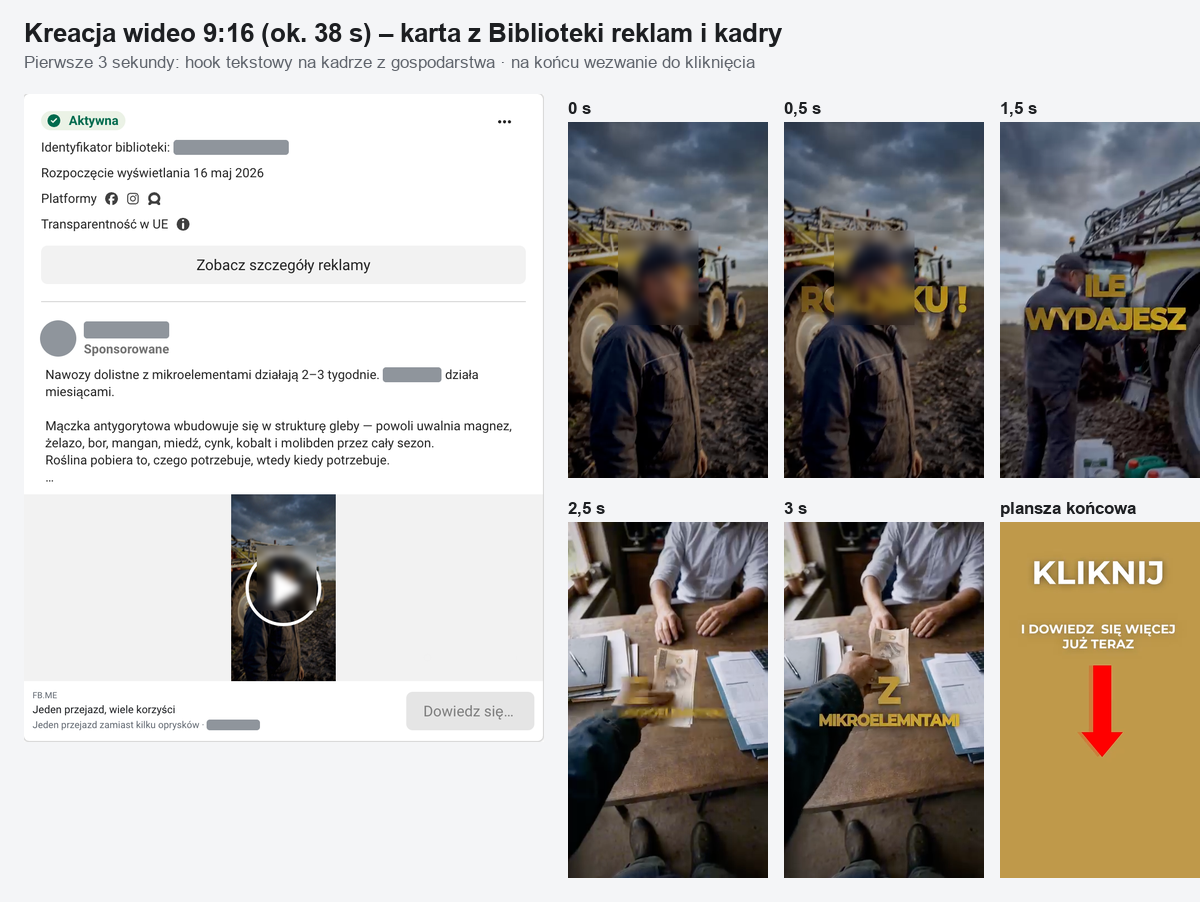Click the 'KLIKNIJ' text on end card

tap(1098, 573)
